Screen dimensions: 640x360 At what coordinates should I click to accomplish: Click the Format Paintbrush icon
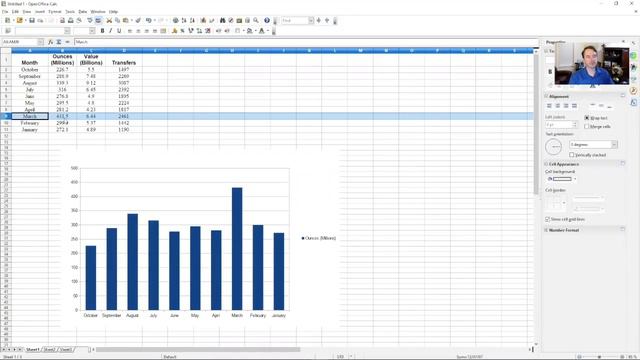coord(138,20)
